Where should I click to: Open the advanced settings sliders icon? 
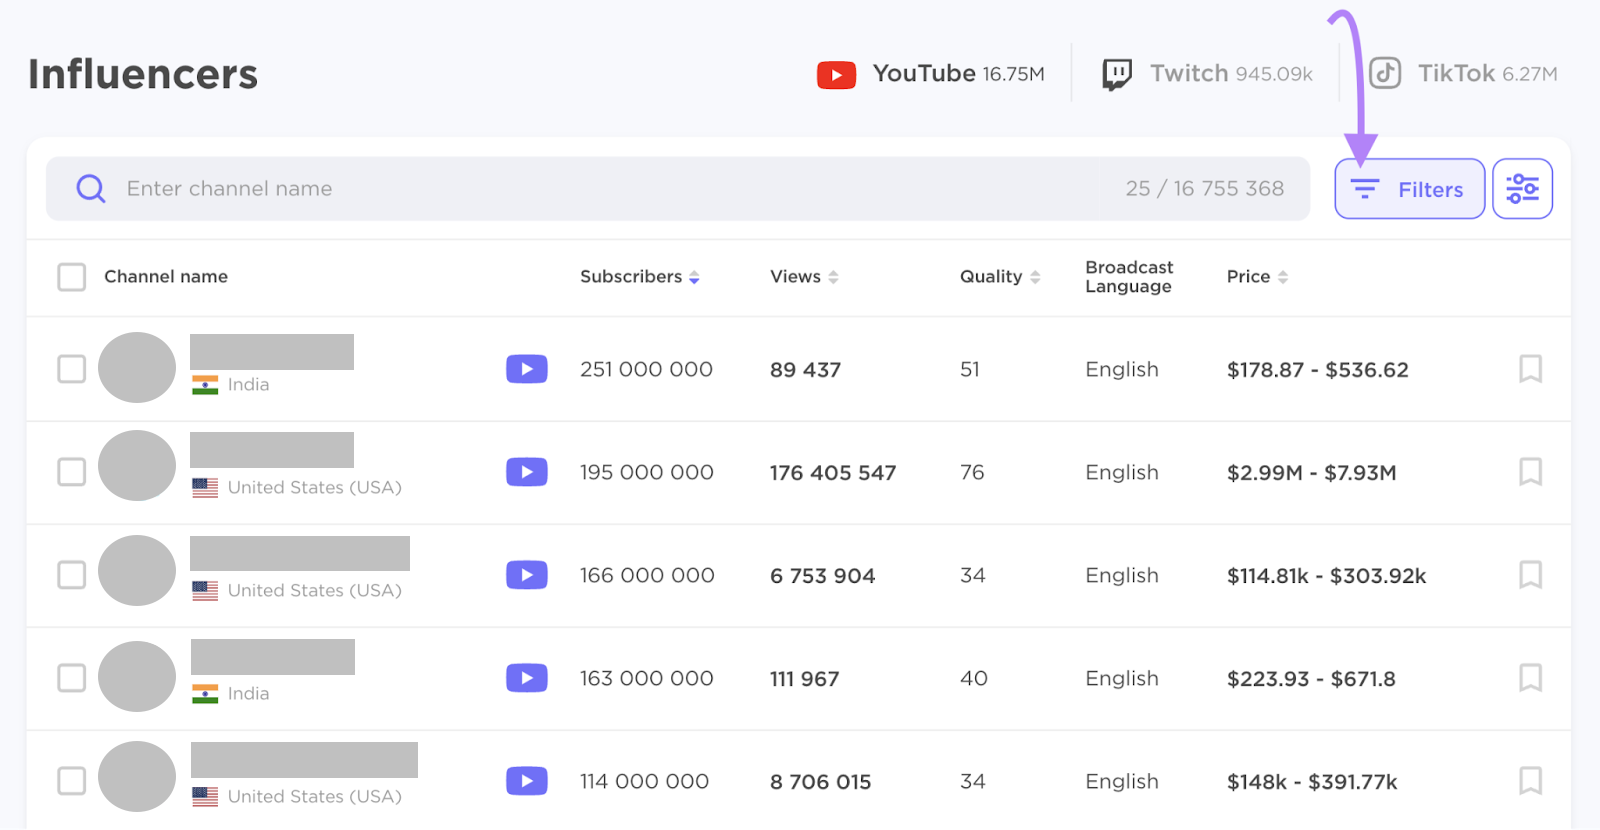coord(1522,189)
